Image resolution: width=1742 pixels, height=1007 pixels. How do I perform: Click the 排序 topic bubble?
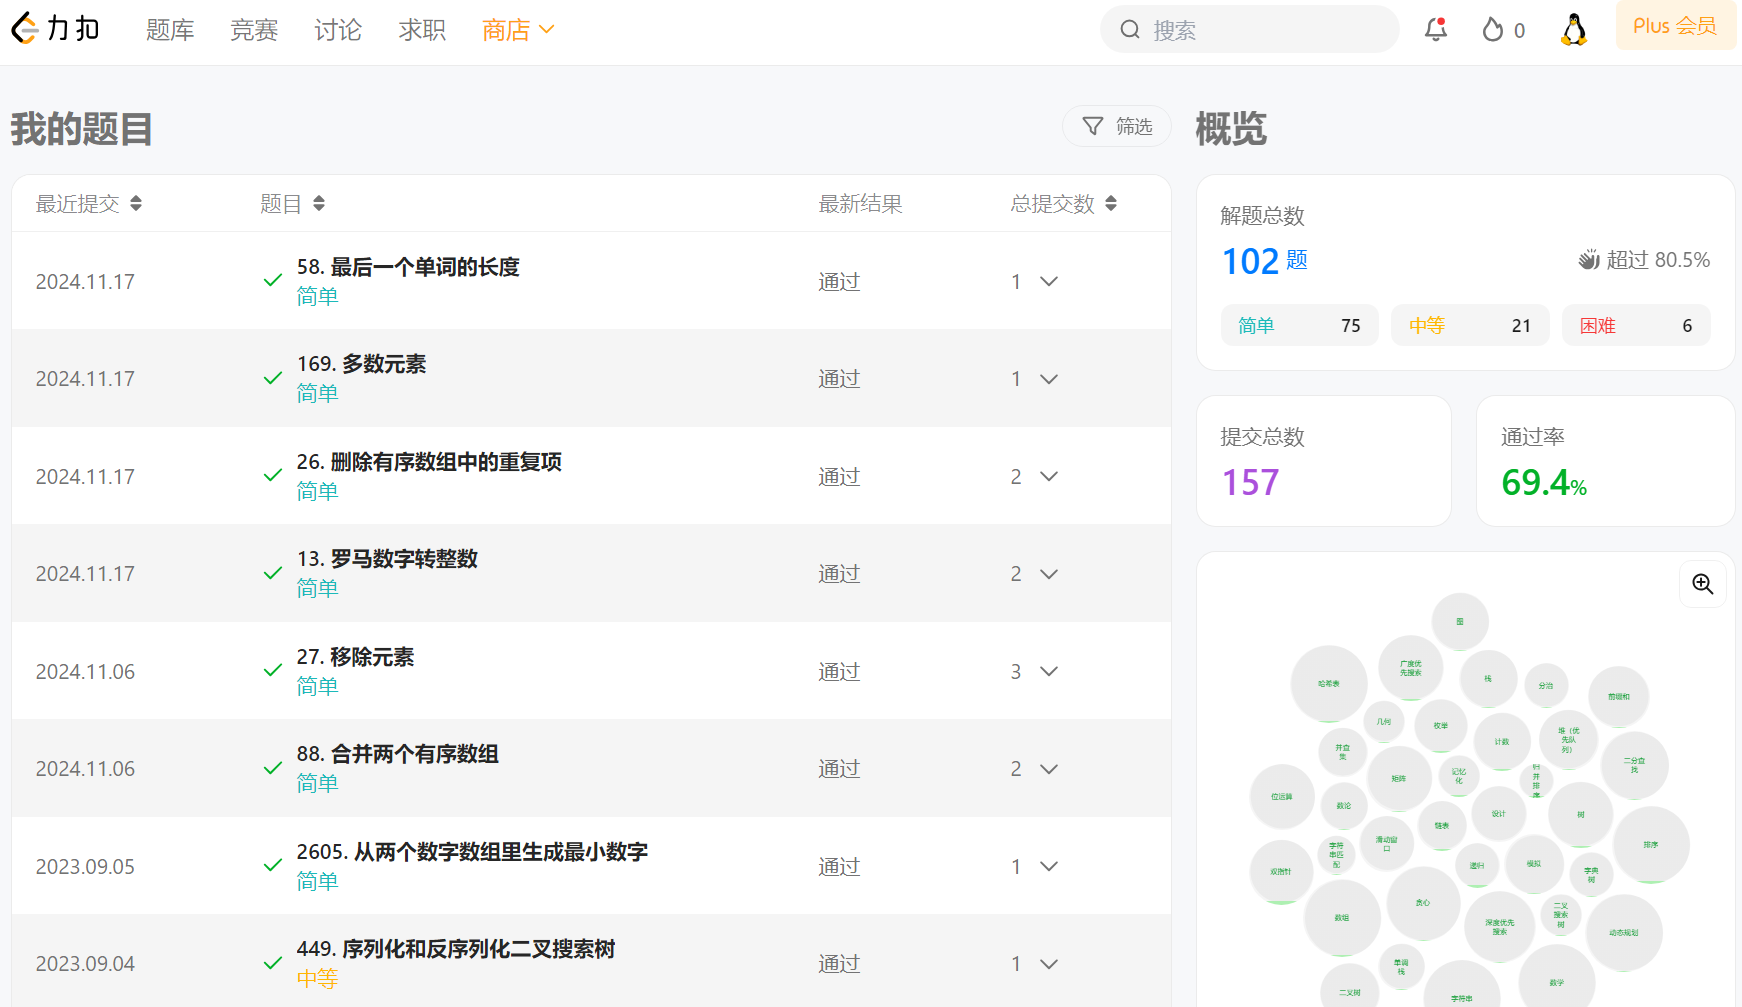coord(1651,845)
